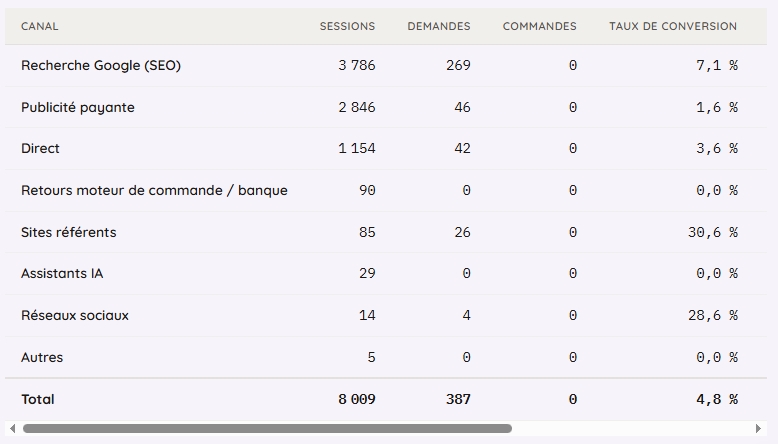Click the 90 sessions value

click(367, 190)
